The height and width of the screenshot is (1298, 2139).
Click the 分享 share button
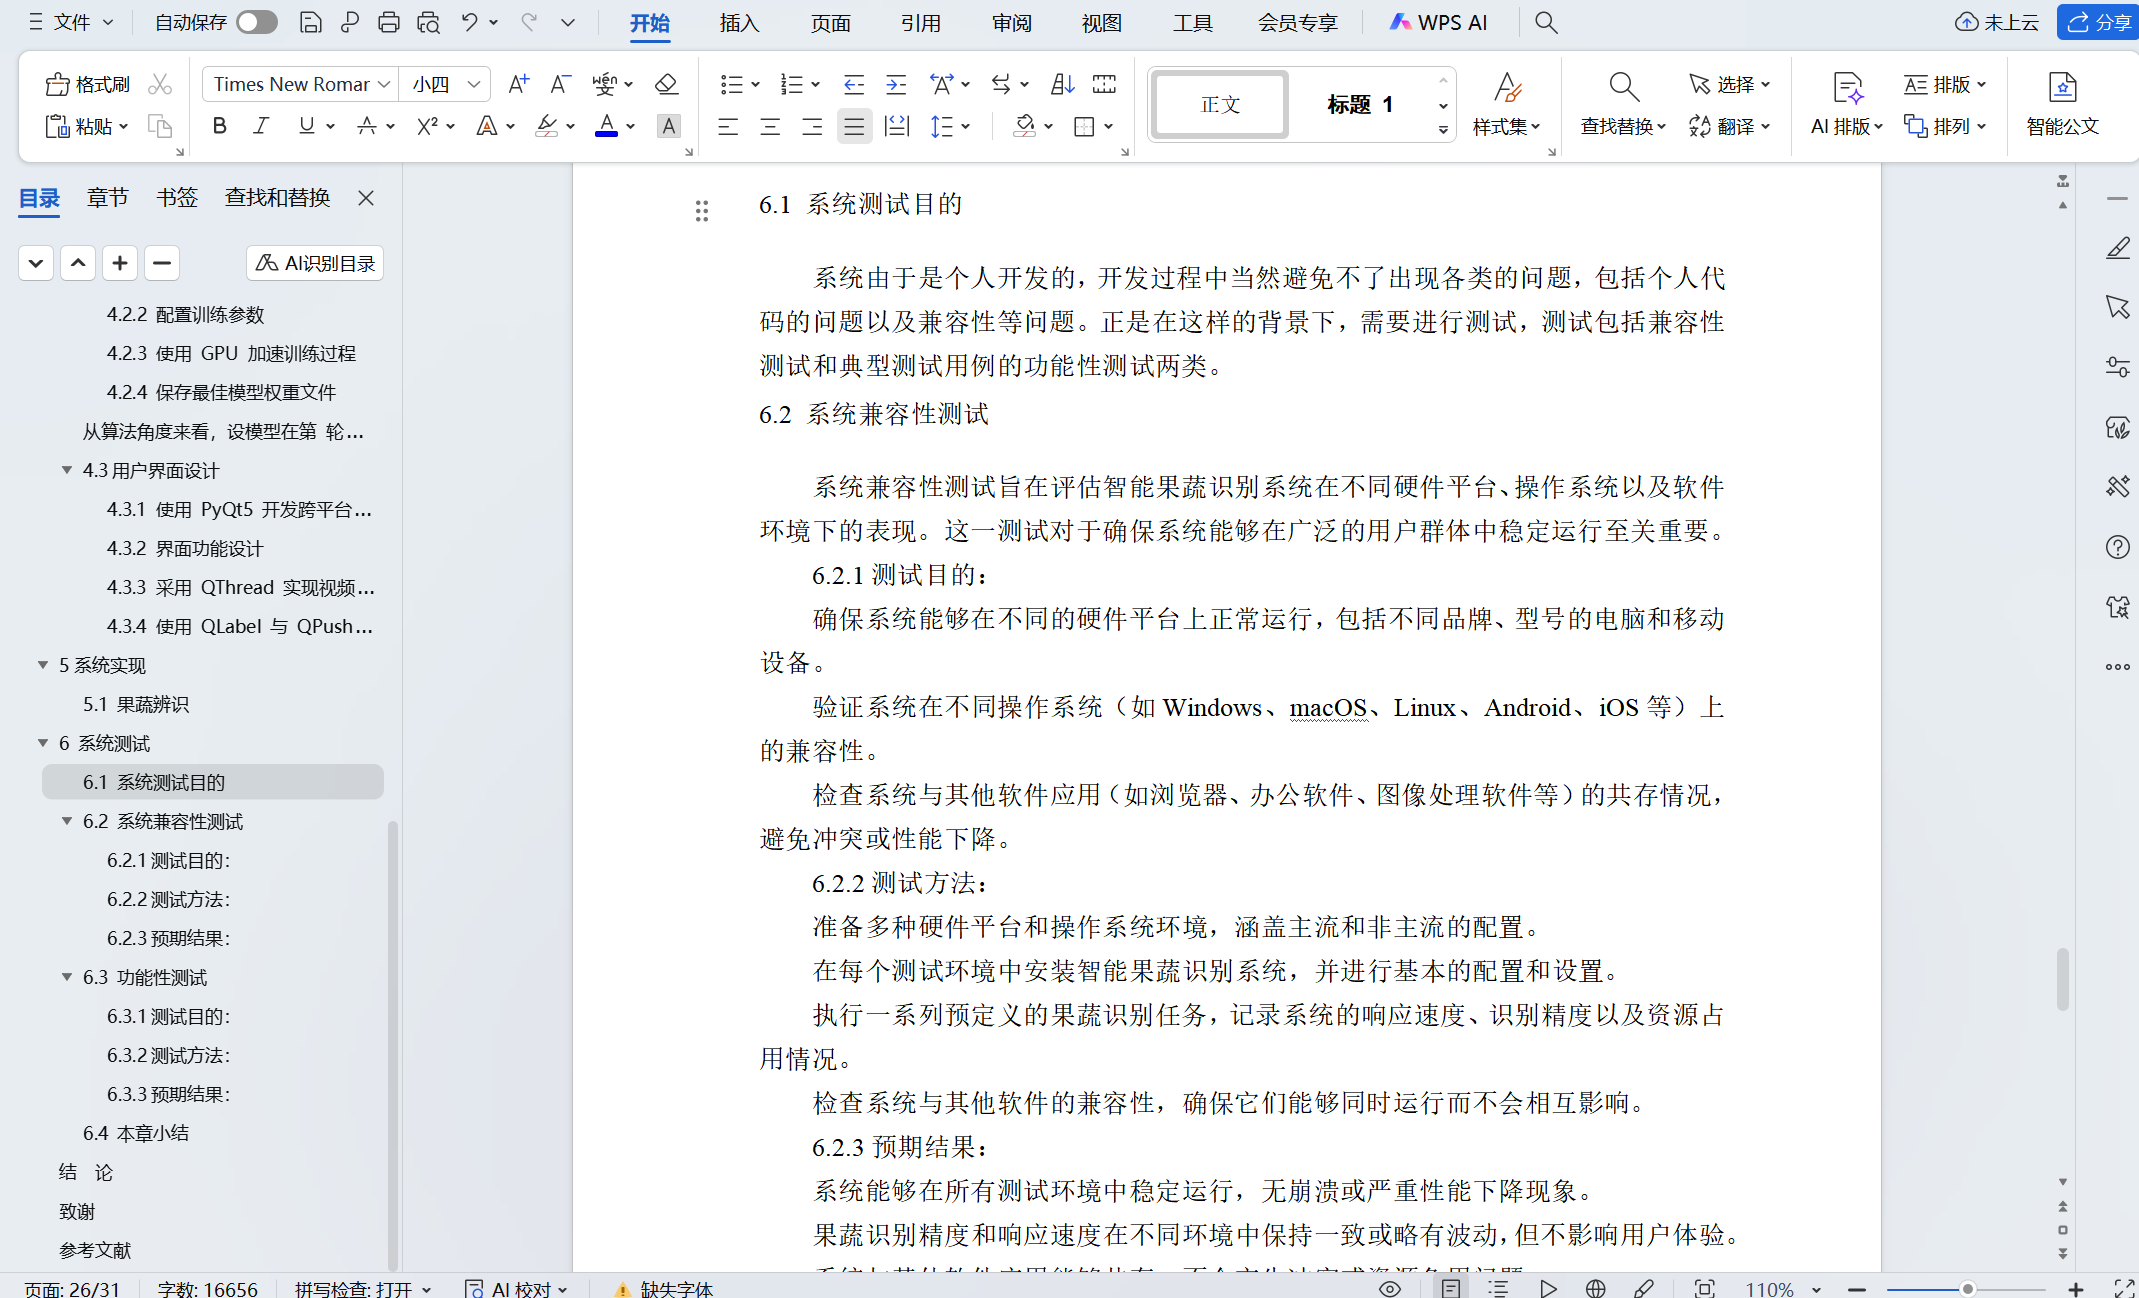(2099, 22)
